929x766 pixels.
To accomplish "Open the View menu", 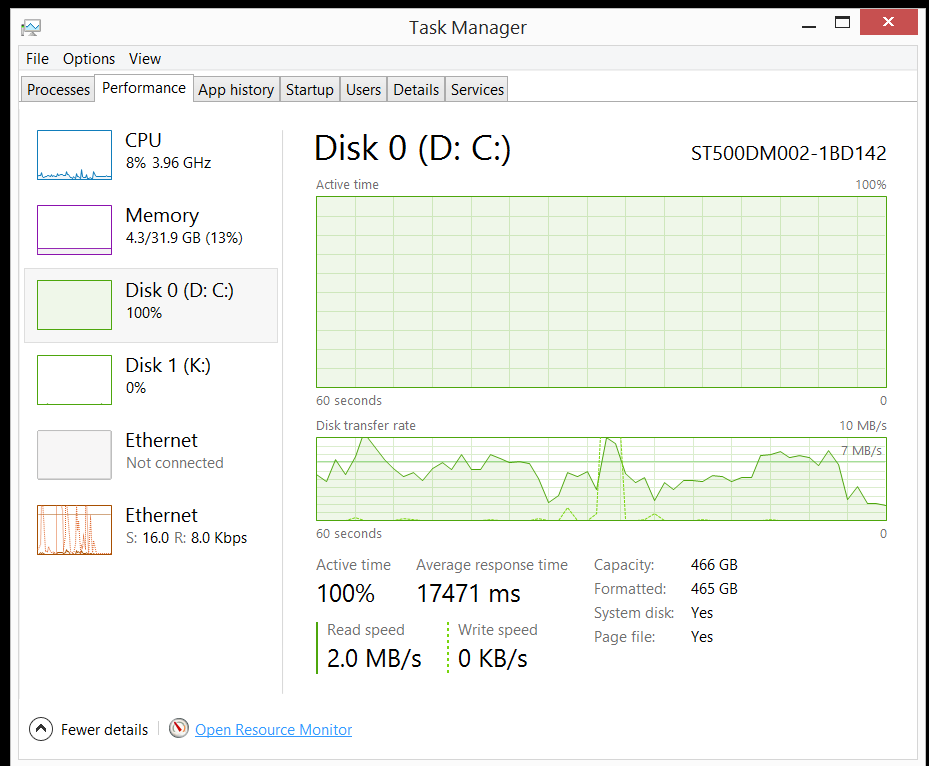I will 145,59.
